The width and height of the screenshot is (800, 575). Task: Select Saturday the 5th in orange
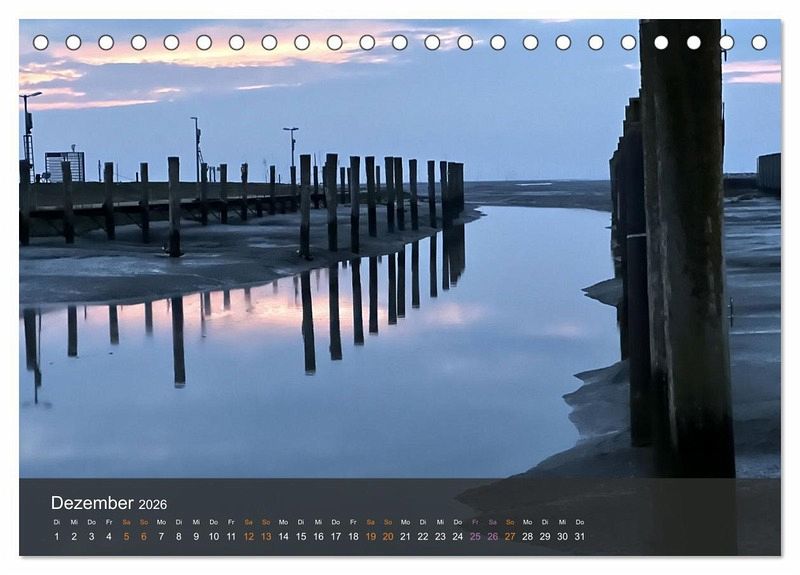point(126,537)
